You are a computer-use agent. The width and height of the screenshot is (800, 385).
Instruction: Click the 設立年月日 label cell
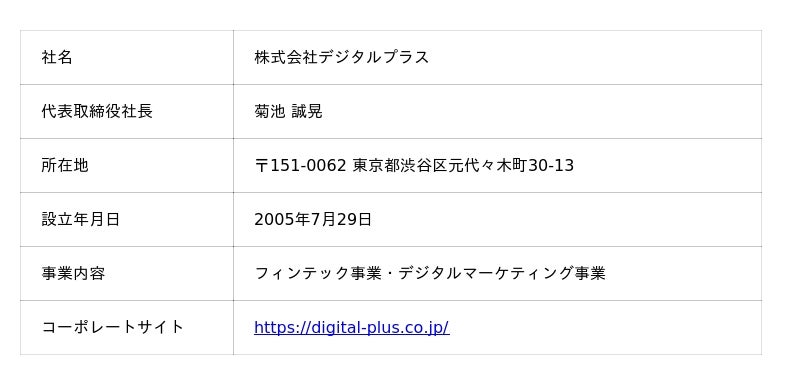click(x=127, y=219)
